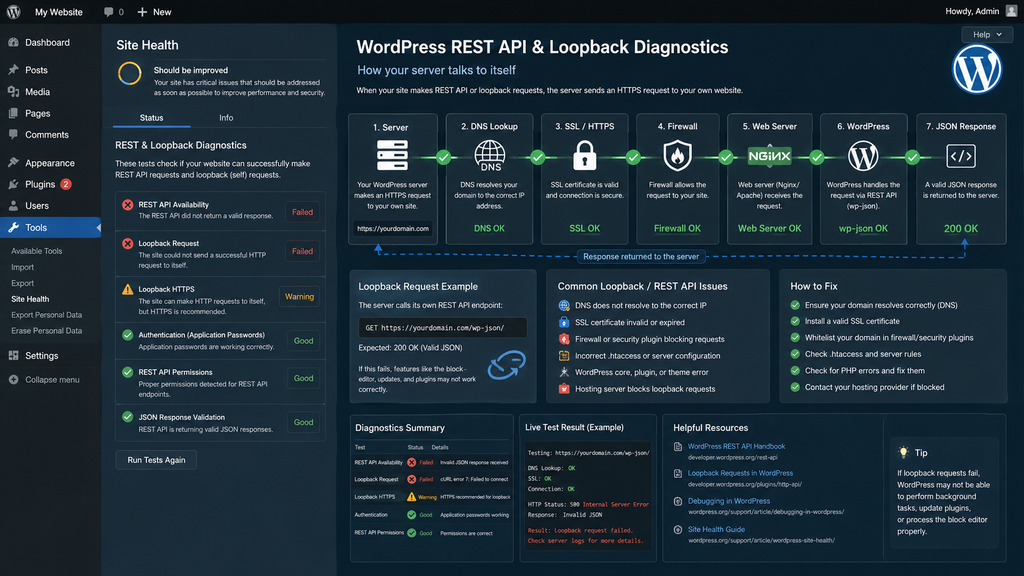
Task: Click the Tools wrench icon
Action: click(x=13, y=227)
